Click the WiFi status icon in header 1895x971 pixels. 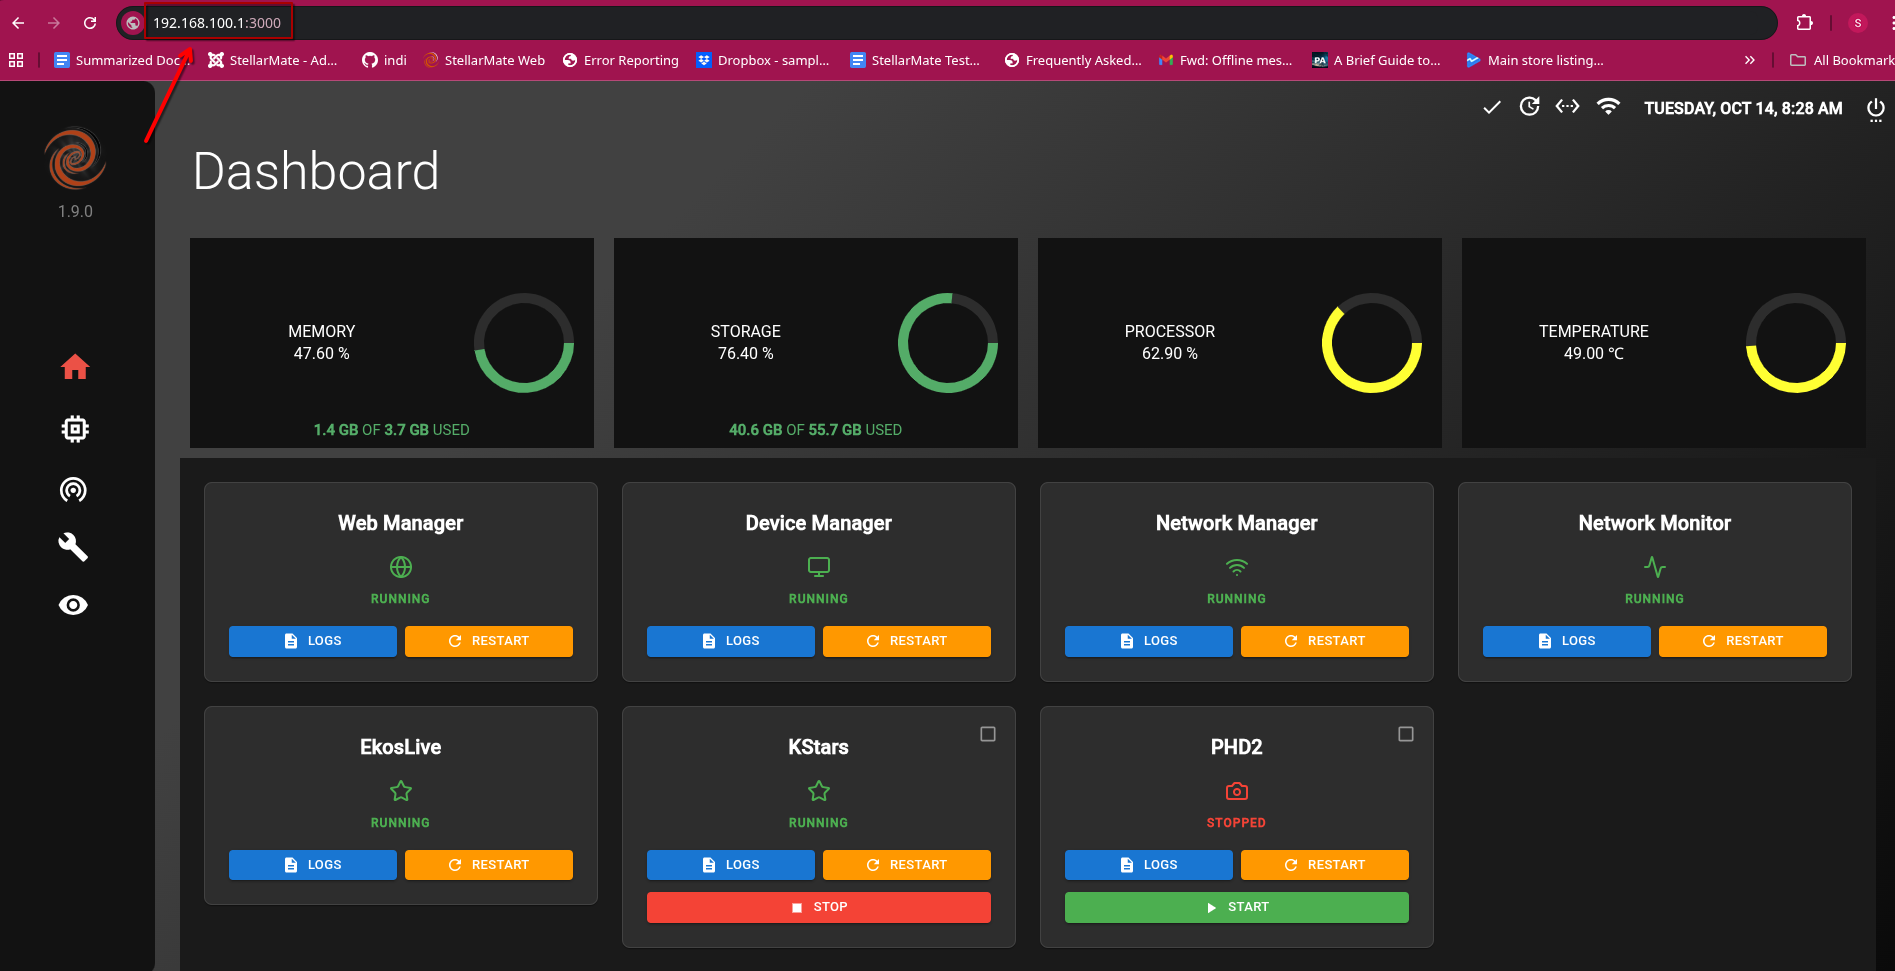tap(1608, 107)
